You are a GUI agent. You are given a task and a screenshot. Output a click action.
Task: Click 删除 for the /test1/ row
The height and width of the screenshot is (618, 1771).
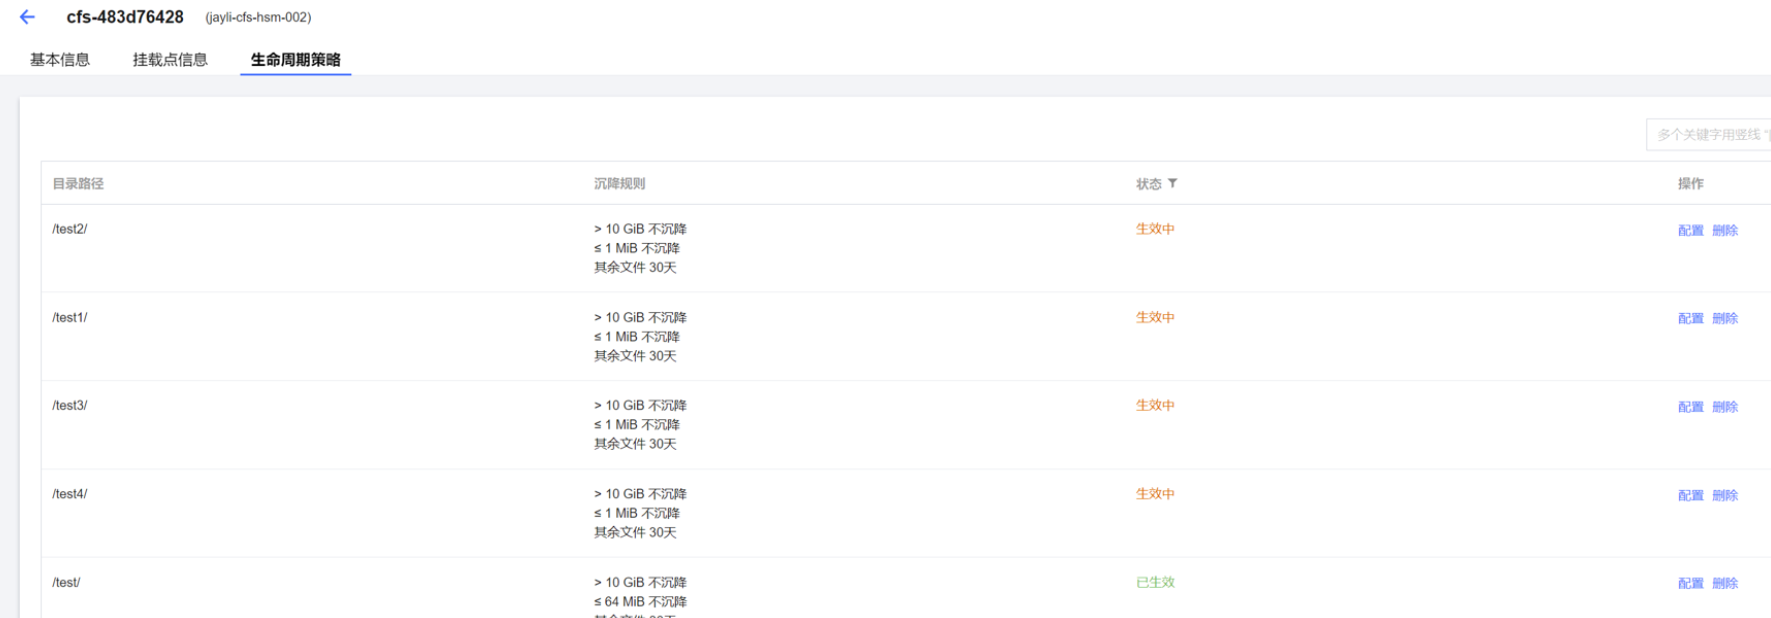[1725, 318]
